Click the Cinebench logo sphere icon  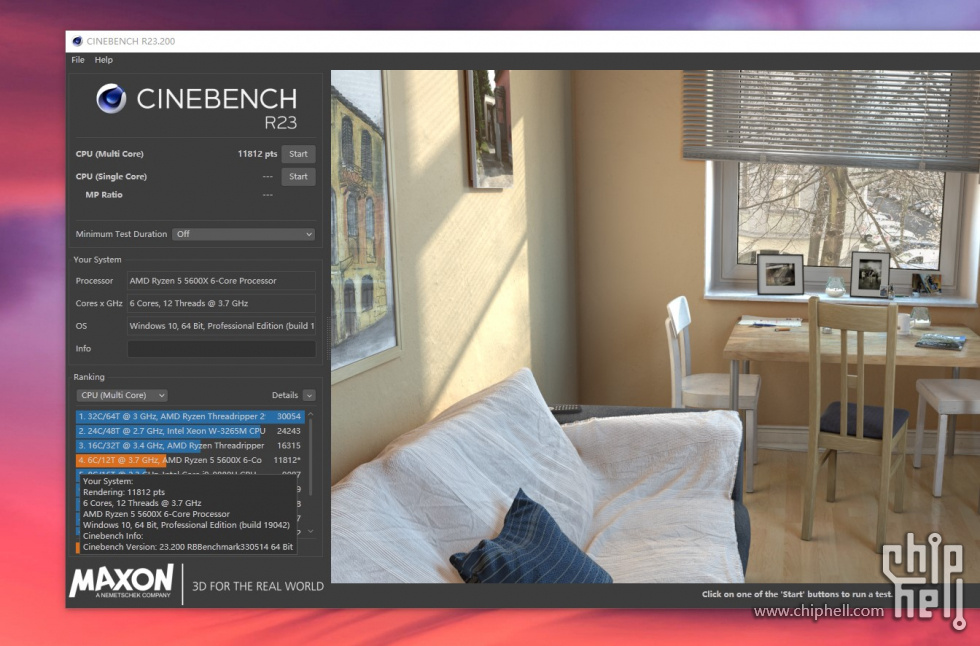click(111, 98)
